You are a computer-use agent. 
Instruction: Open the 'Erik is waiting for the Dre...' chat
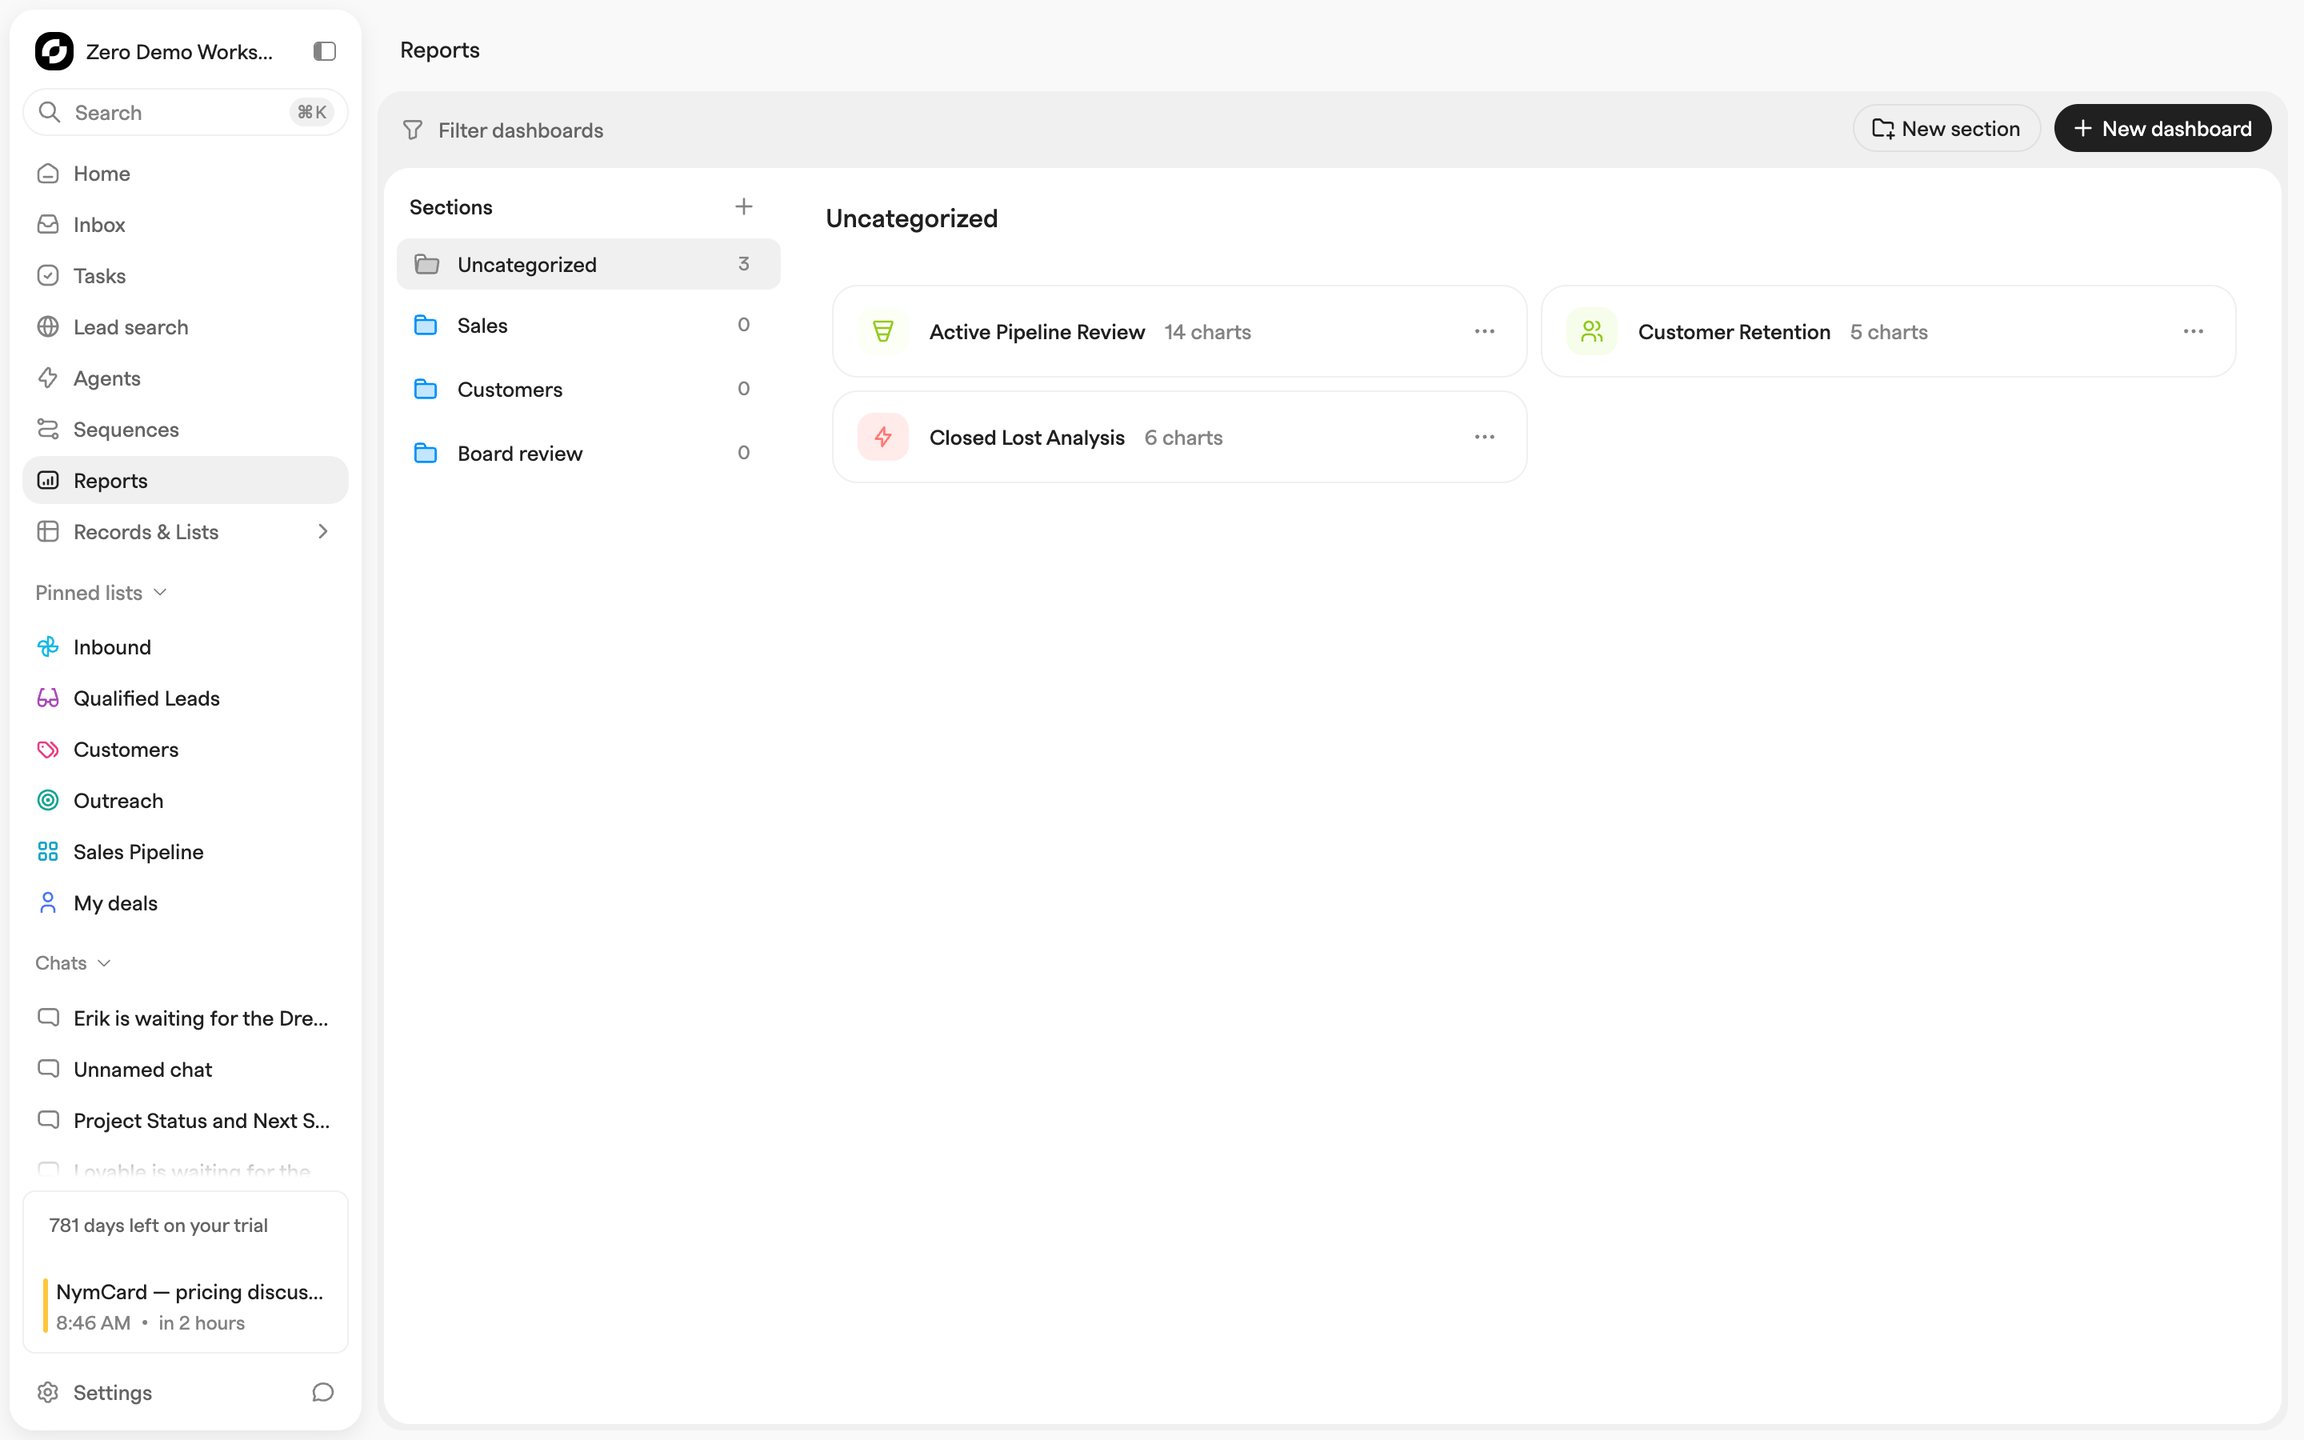click(185, 1018)
